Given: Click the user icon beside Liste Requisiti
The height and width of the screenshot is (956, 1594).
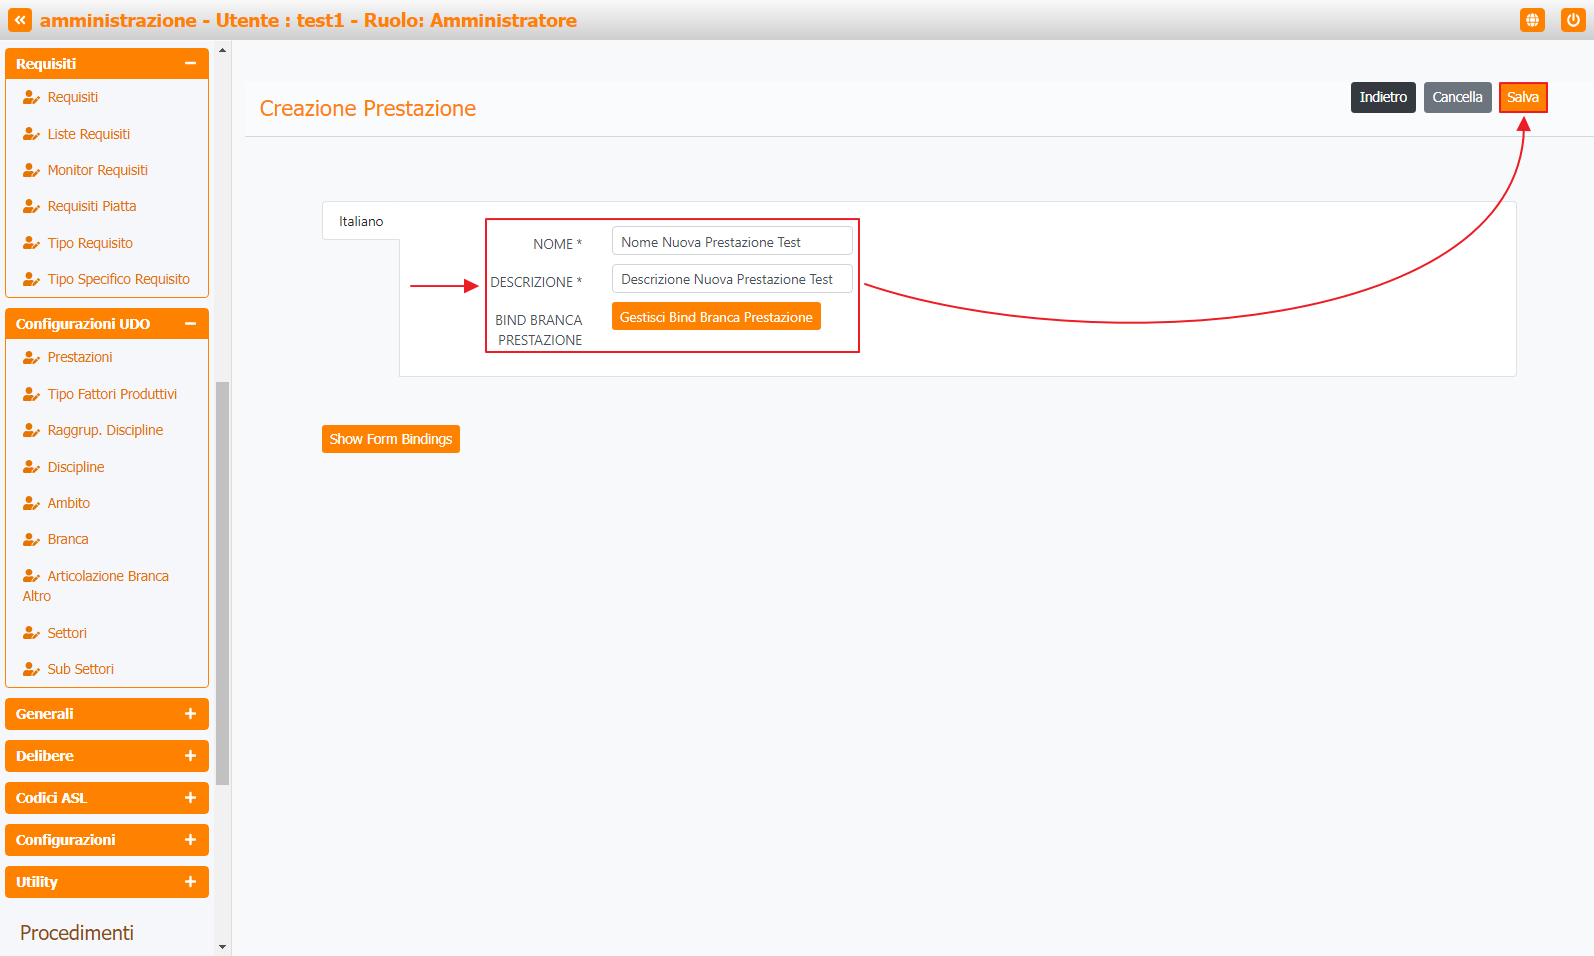Looking at the screenshot, I should [31, 134].
